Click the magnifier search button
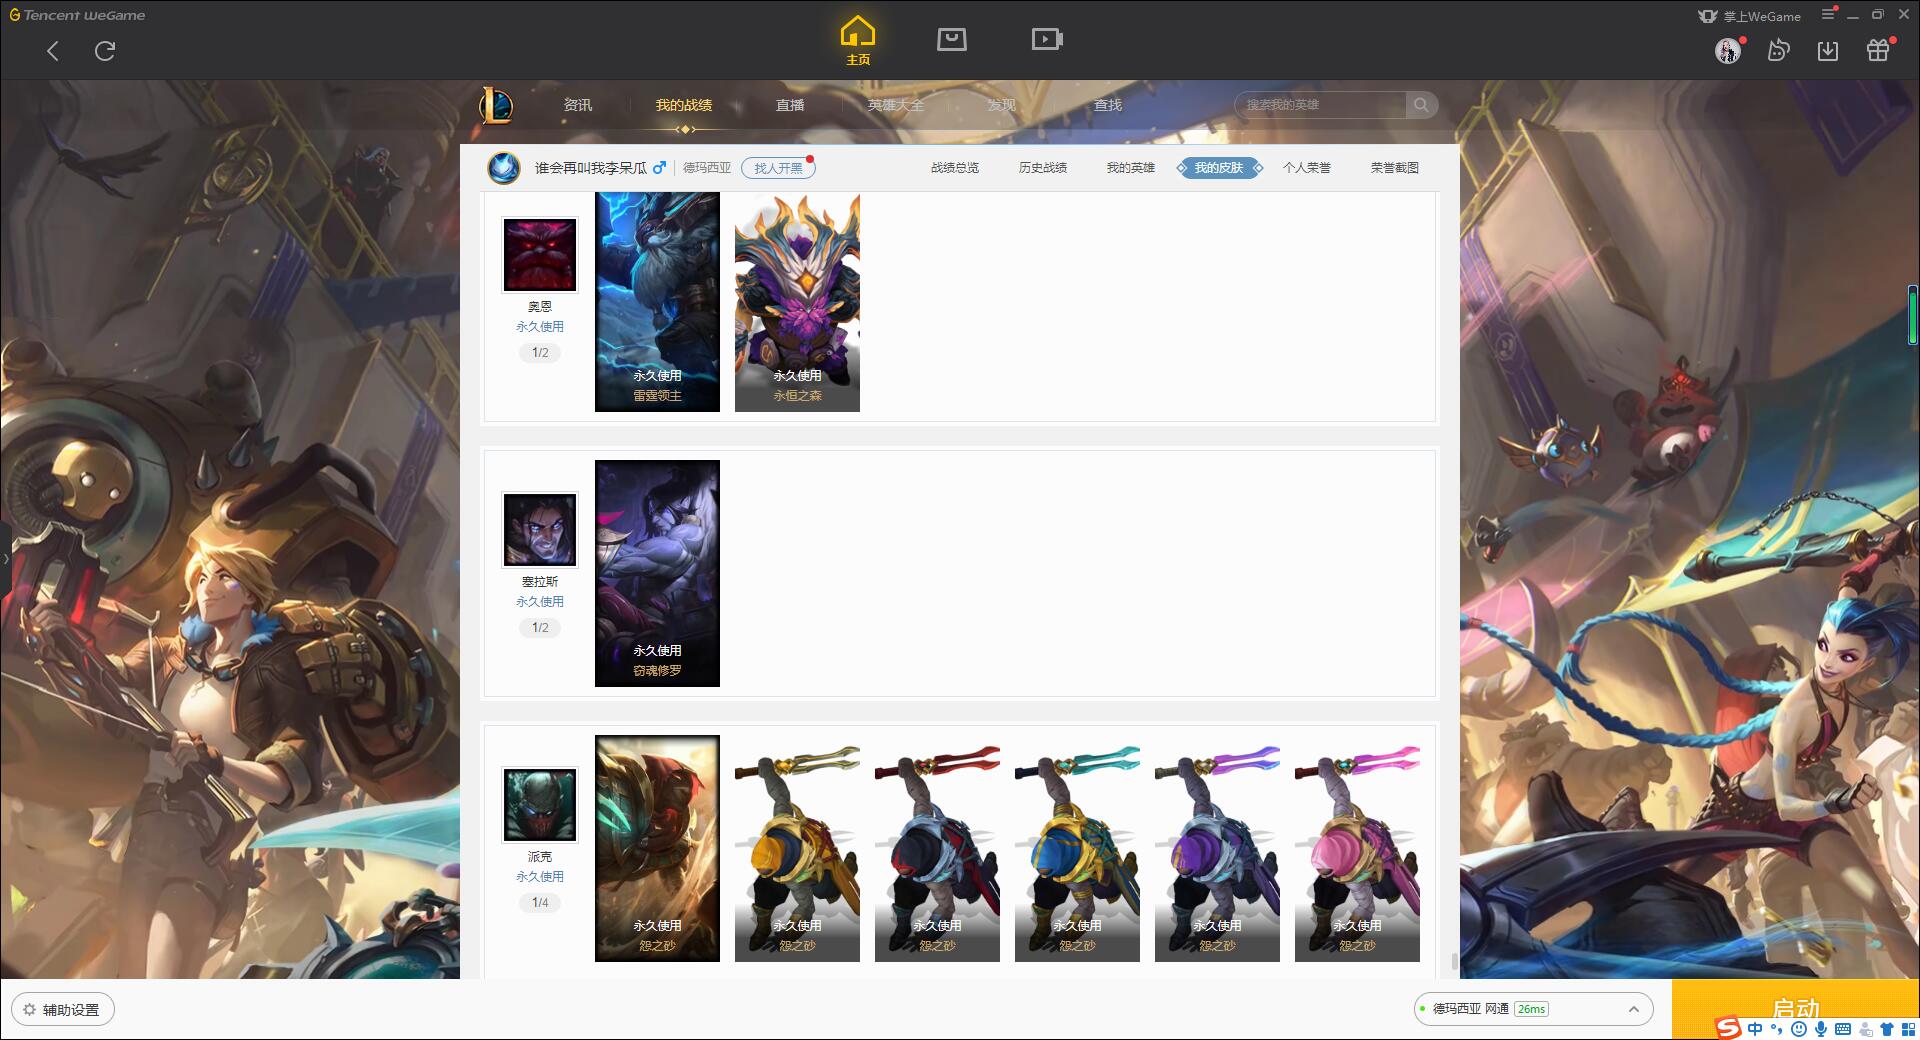Viewport: 1920px width, 1040px height. coord(1421,105)
